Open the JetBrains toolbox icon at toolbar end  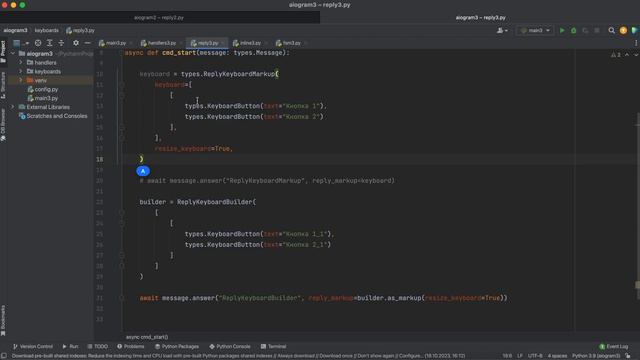[634, 30]
